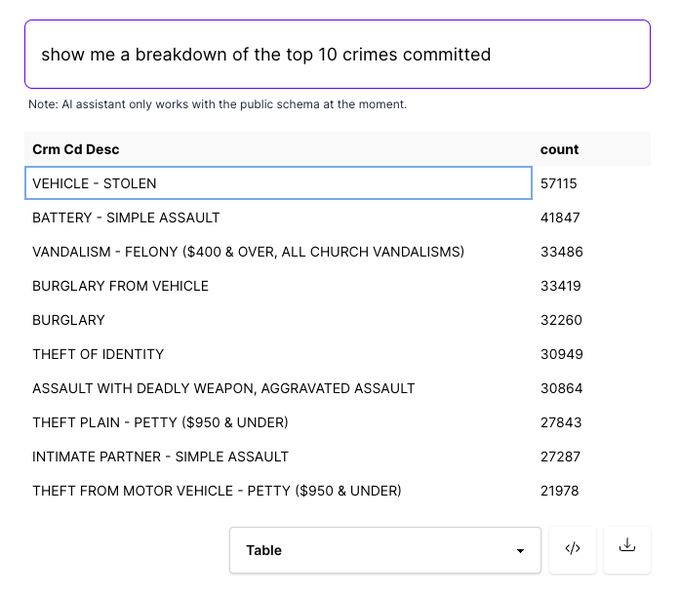Image resolution: width=680 pixels, height=598 pixels.
Task: Click the VANDALISM - FELONY row description
Action: [248, 252]
